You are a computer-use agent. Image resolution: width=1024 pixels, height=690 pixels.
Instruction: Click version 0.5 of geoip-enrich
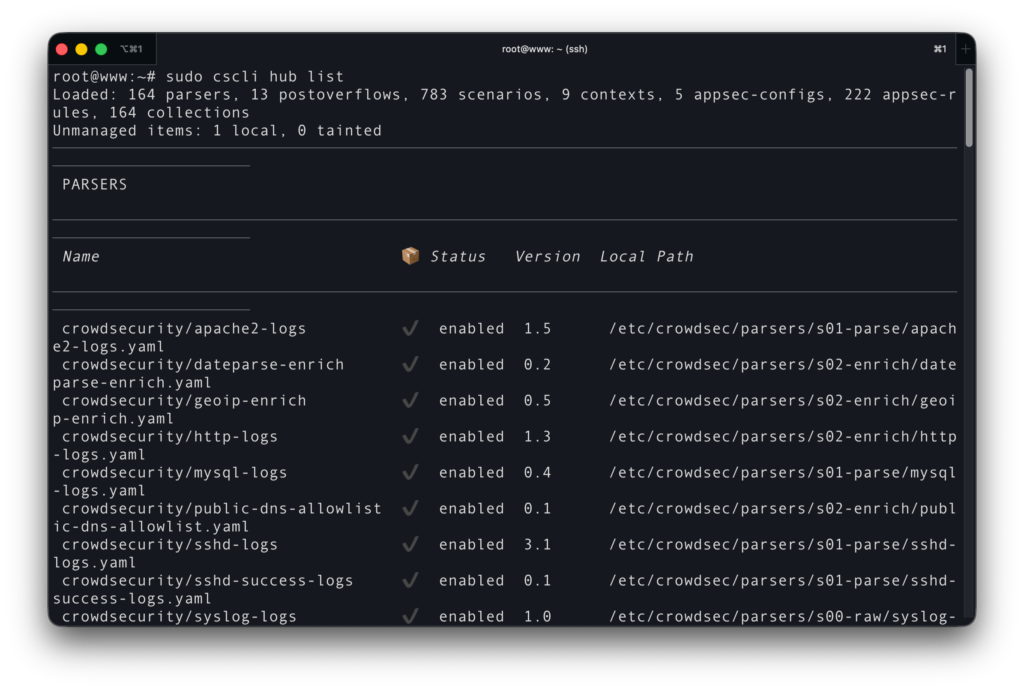(537, 400)
